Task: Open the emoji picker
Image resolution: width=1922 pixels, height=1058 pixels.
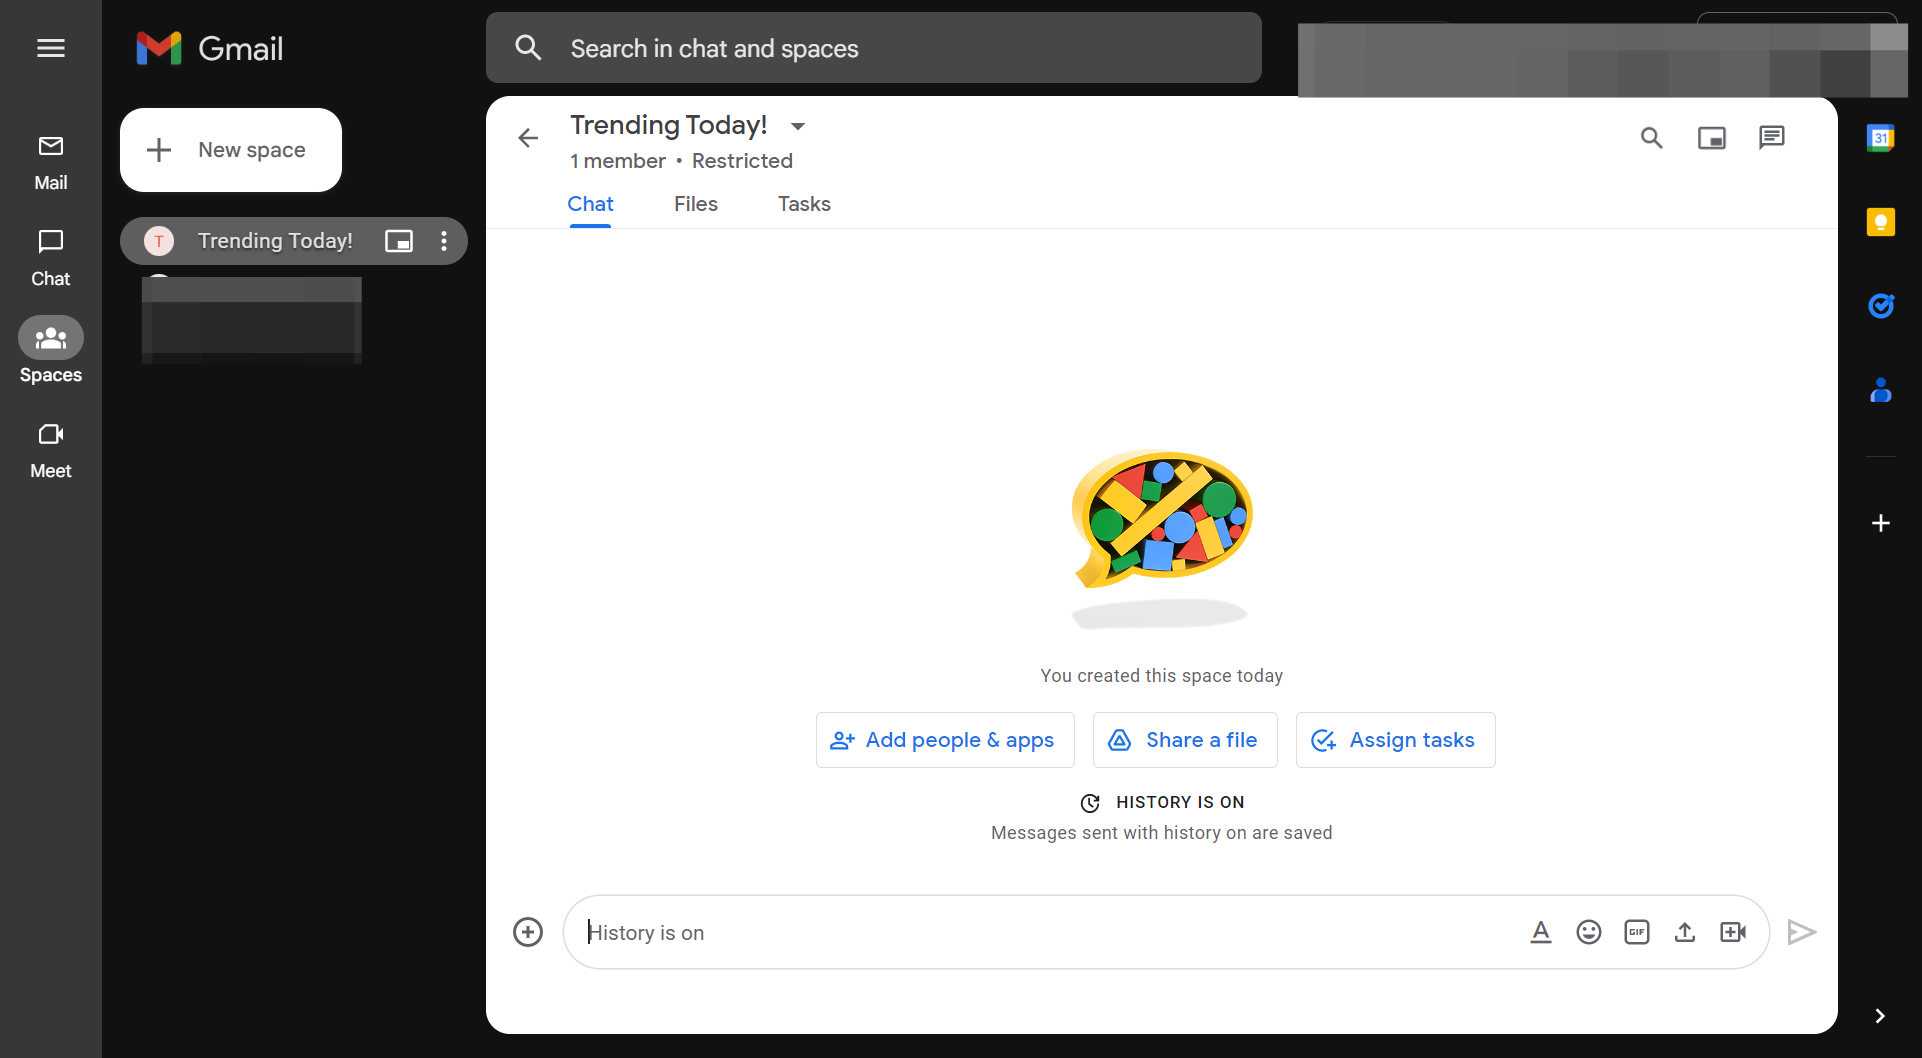Action: 1589,932
